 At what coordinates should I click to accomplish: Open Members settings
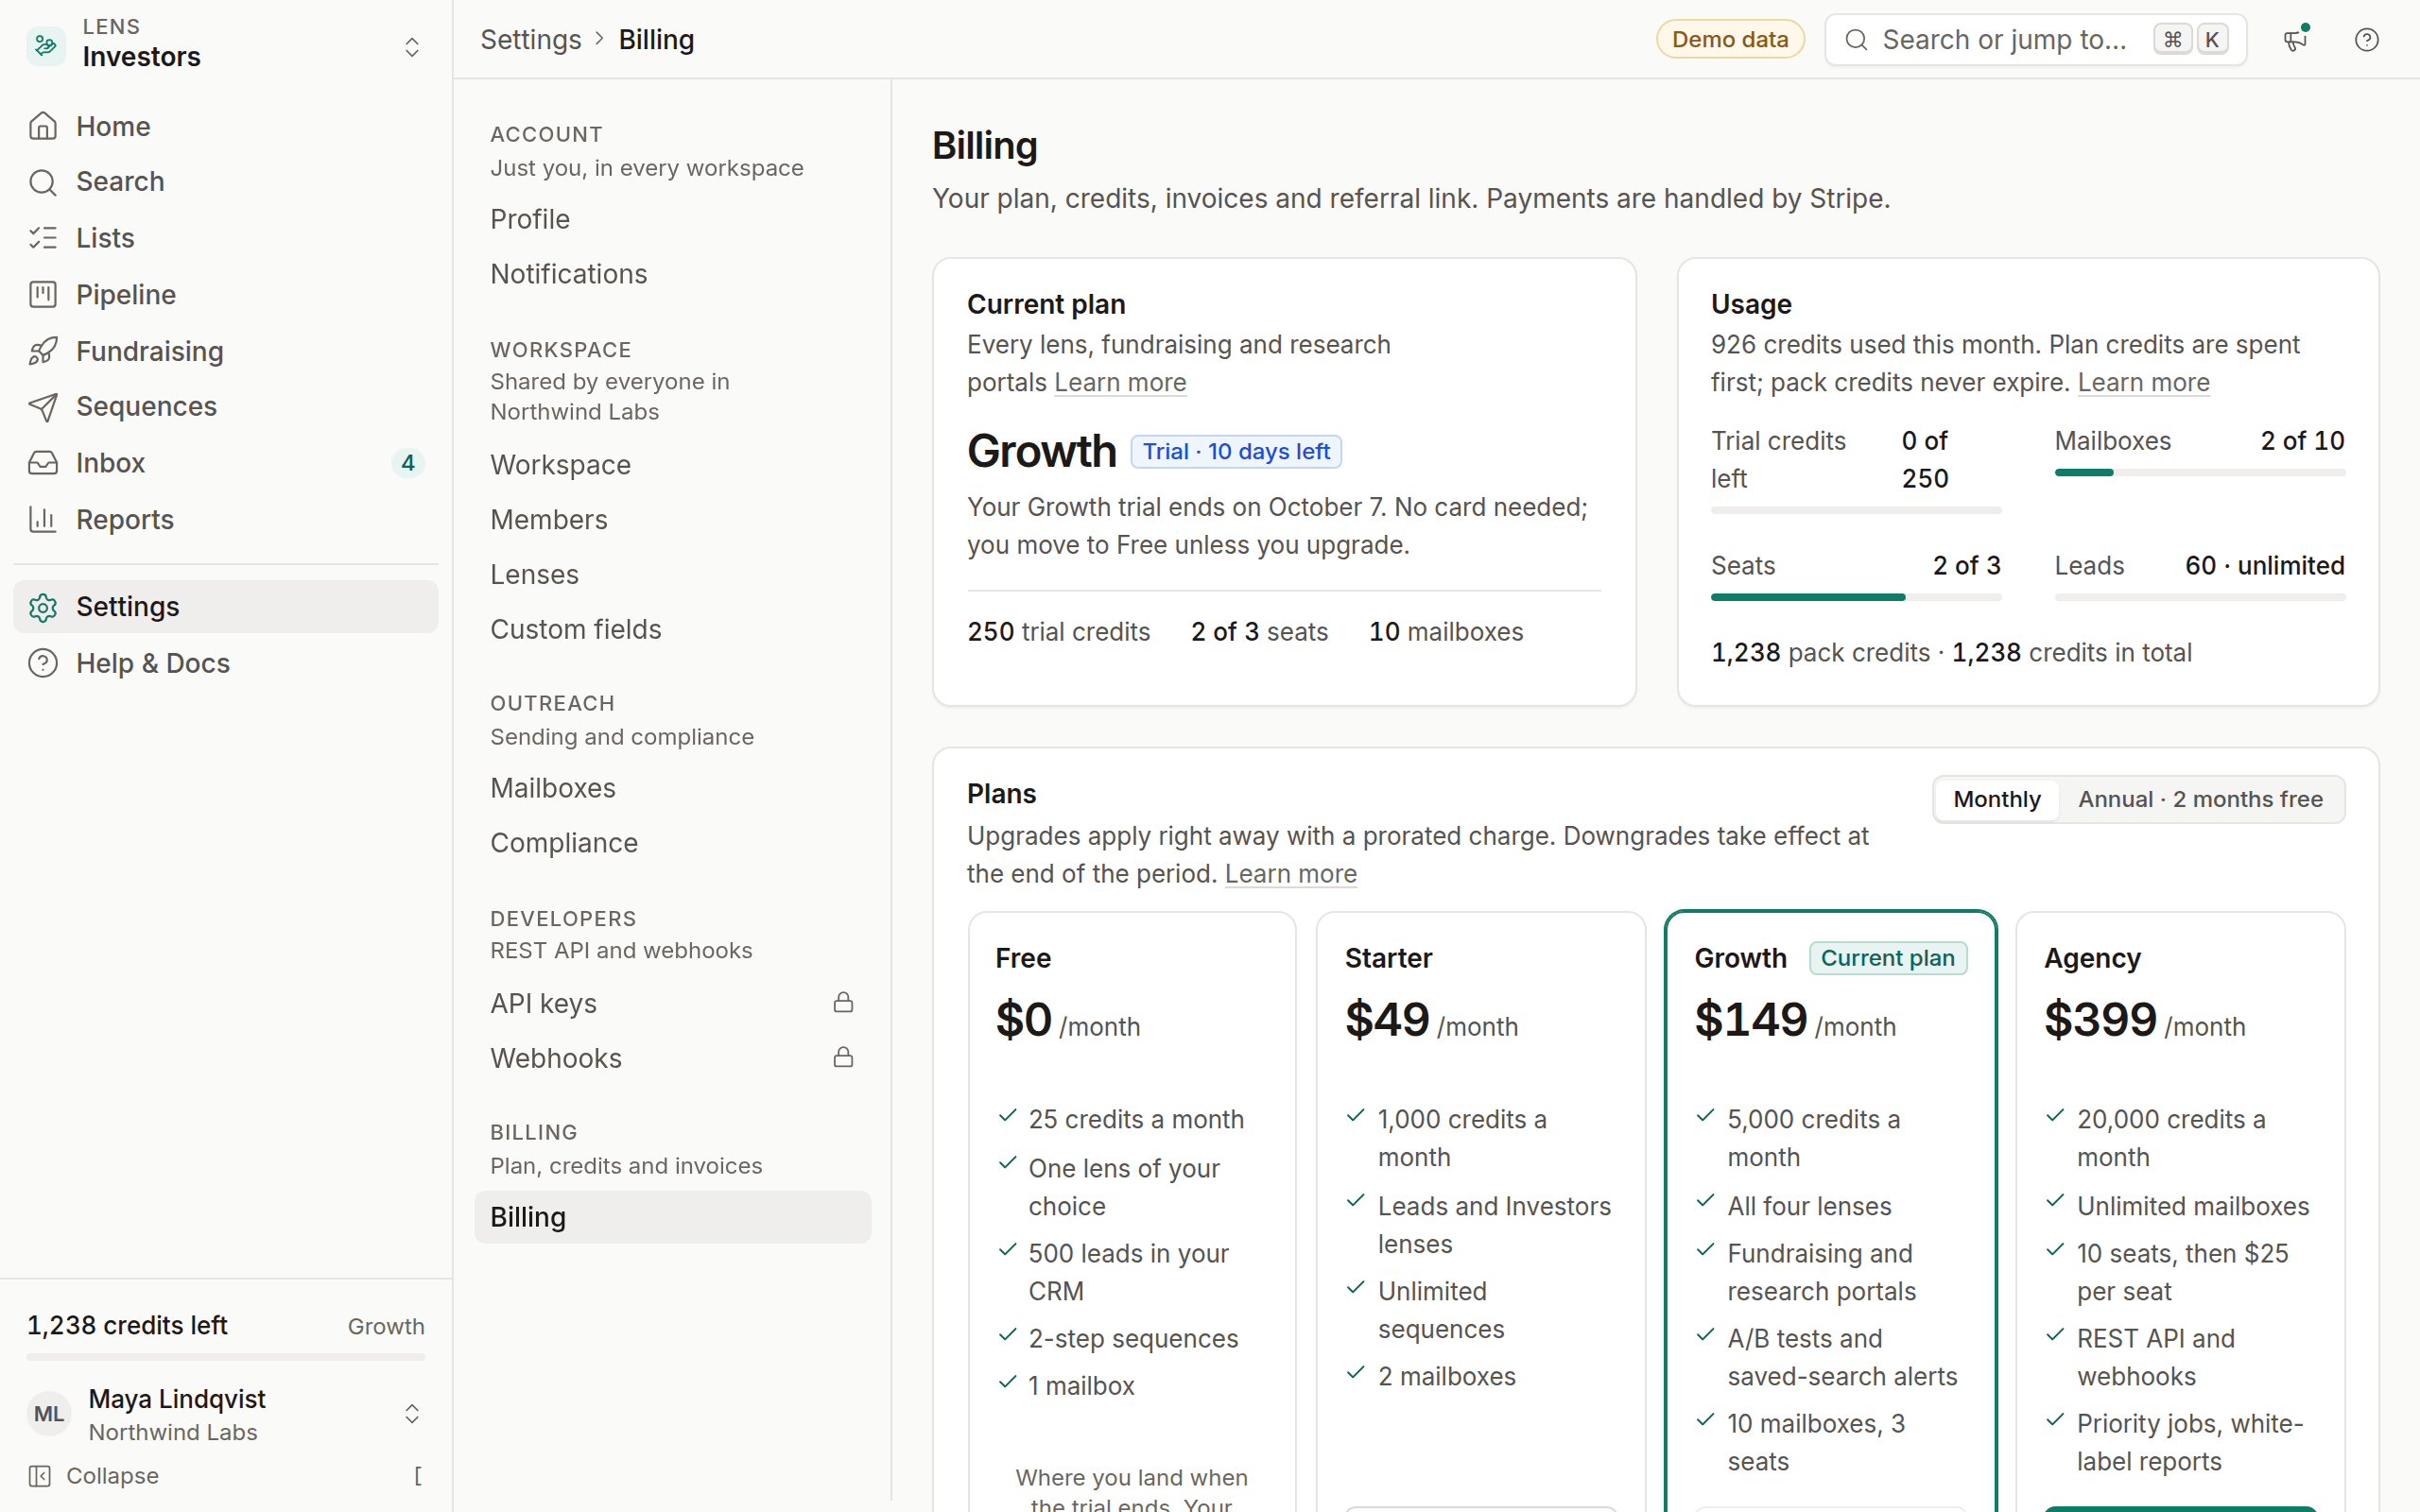point(672,520)
